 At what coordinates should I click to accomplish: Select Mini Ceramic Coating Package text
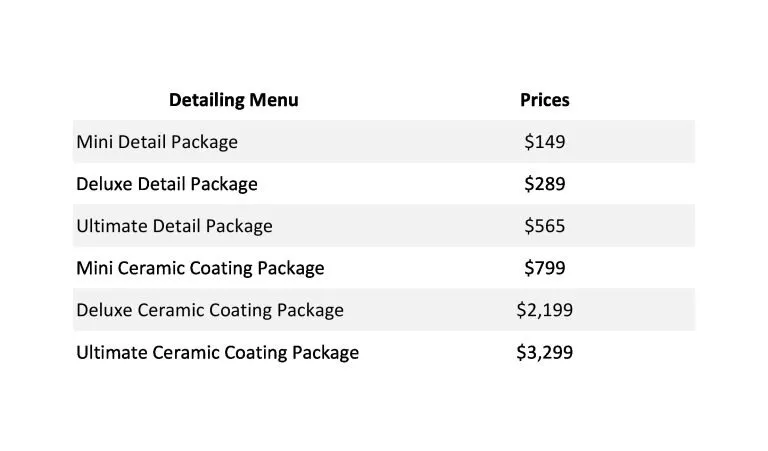(200, 268)
